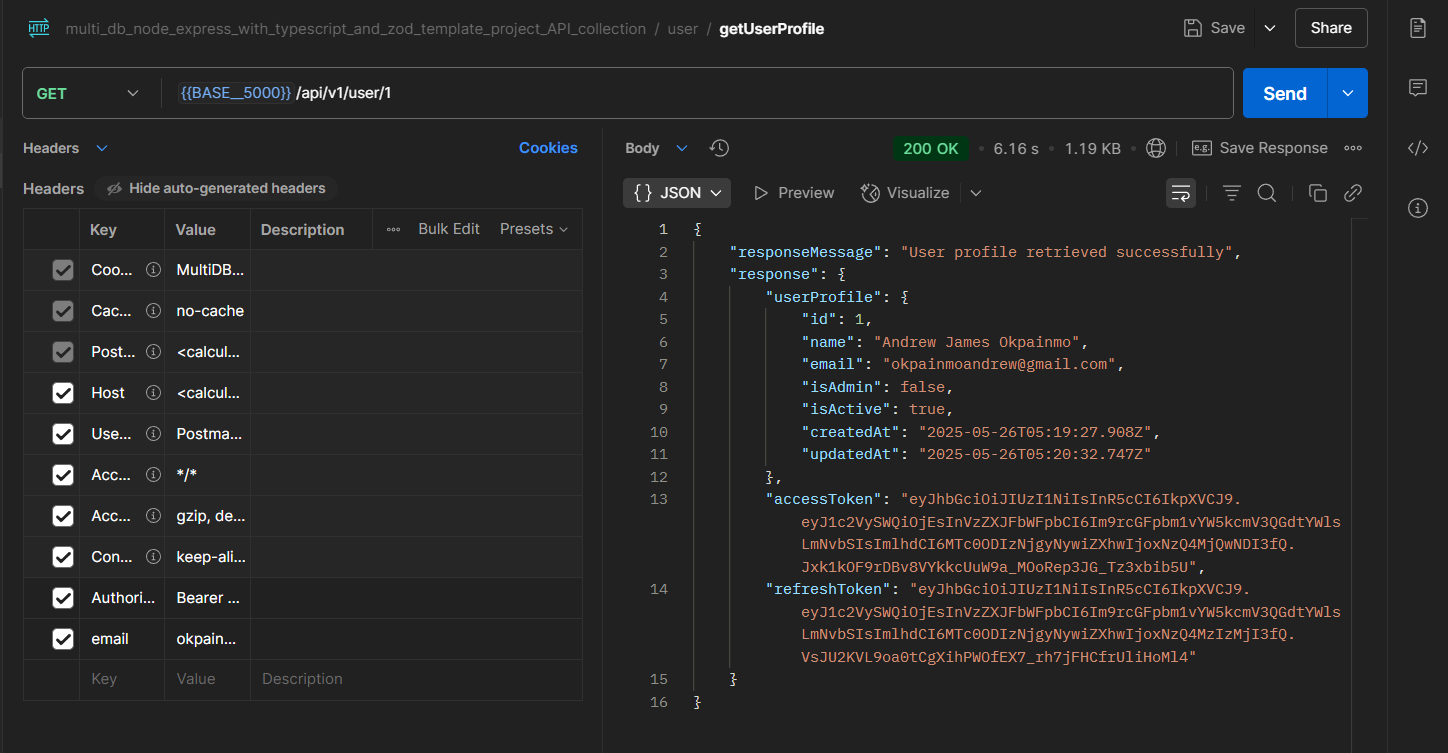The width and height of the screenshot is (1448, 753).
Task: Open the request info icon in sidebar
Action: [x=1417, y=208]
